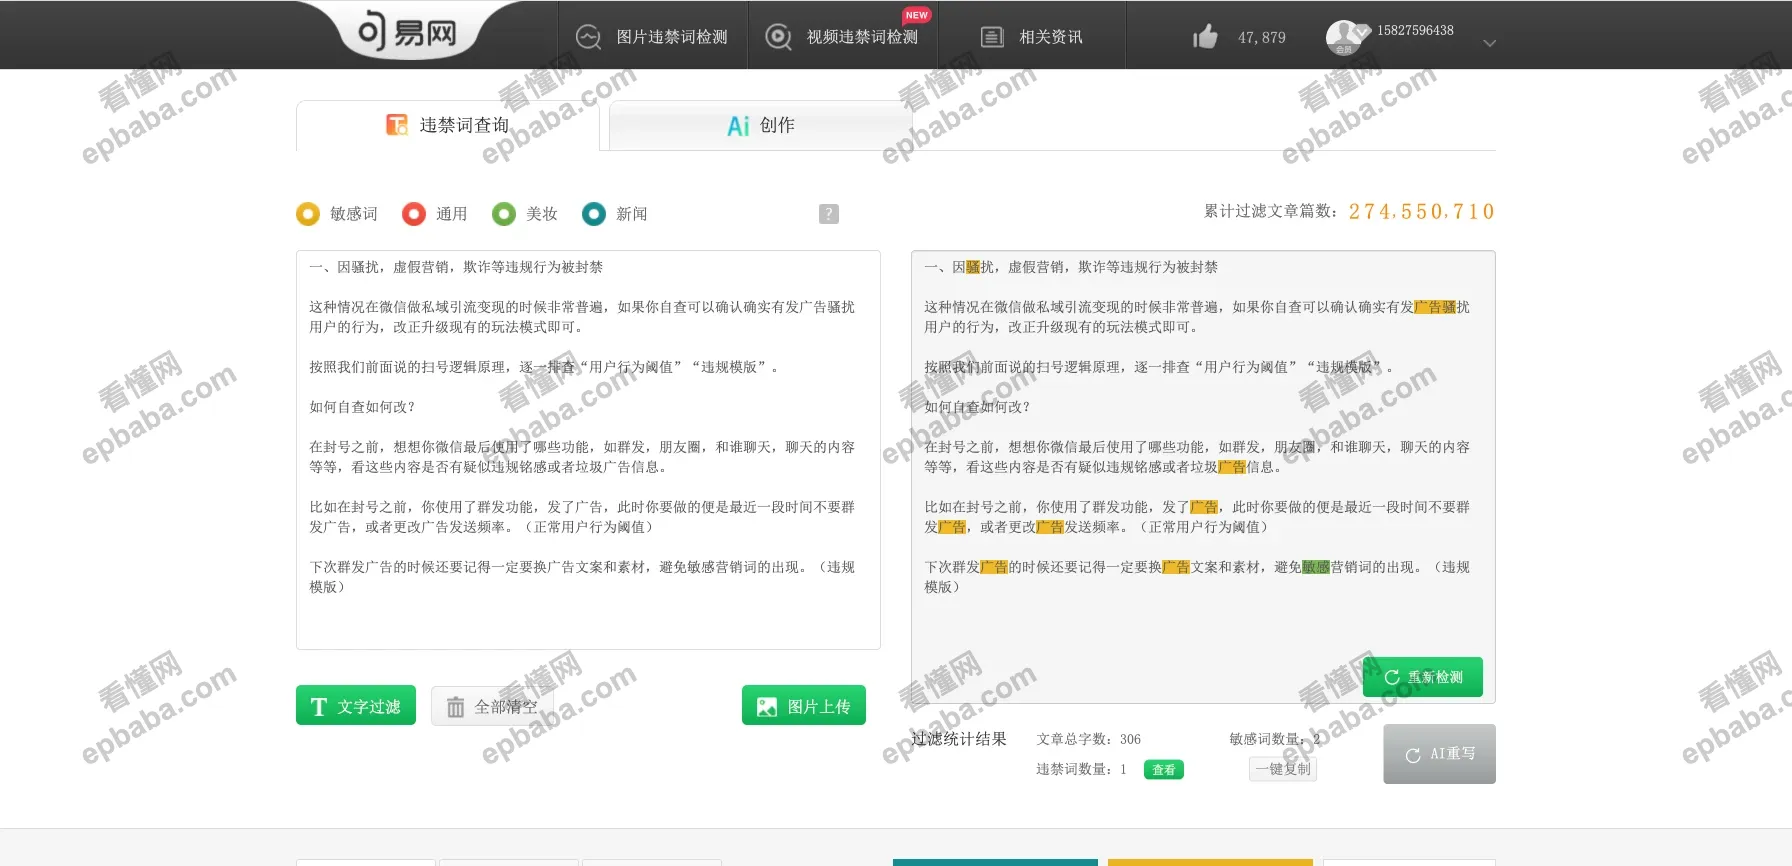Click the highlighted word 敏感 in results

[1316, 567]
